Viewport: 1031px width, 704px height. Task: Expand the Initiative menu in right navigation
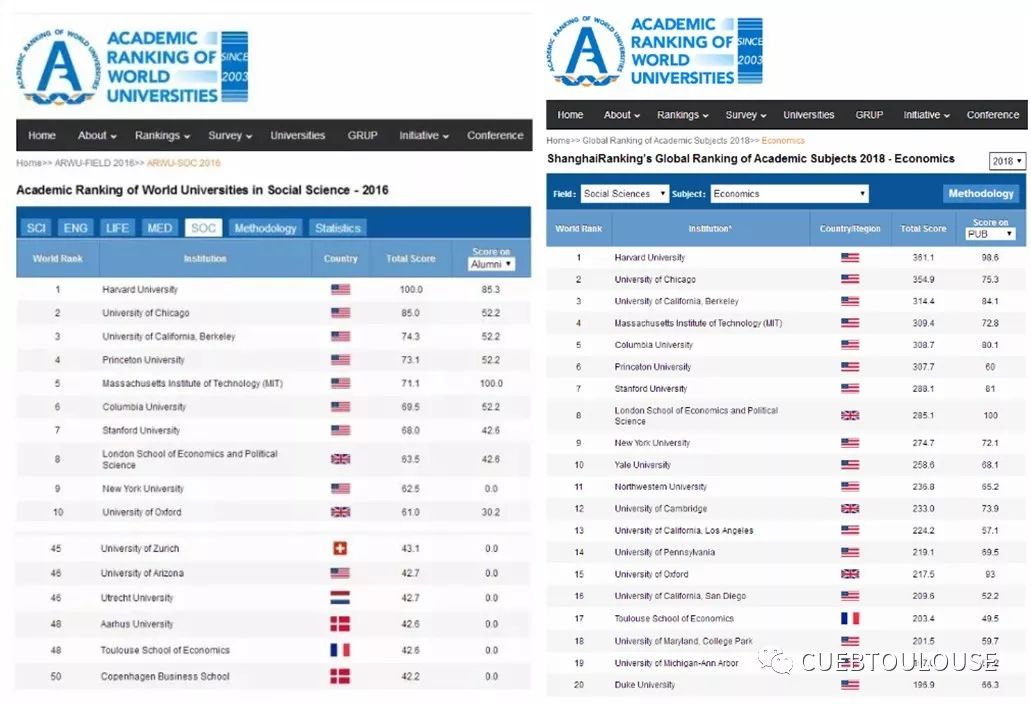click(x=926, y=115)
